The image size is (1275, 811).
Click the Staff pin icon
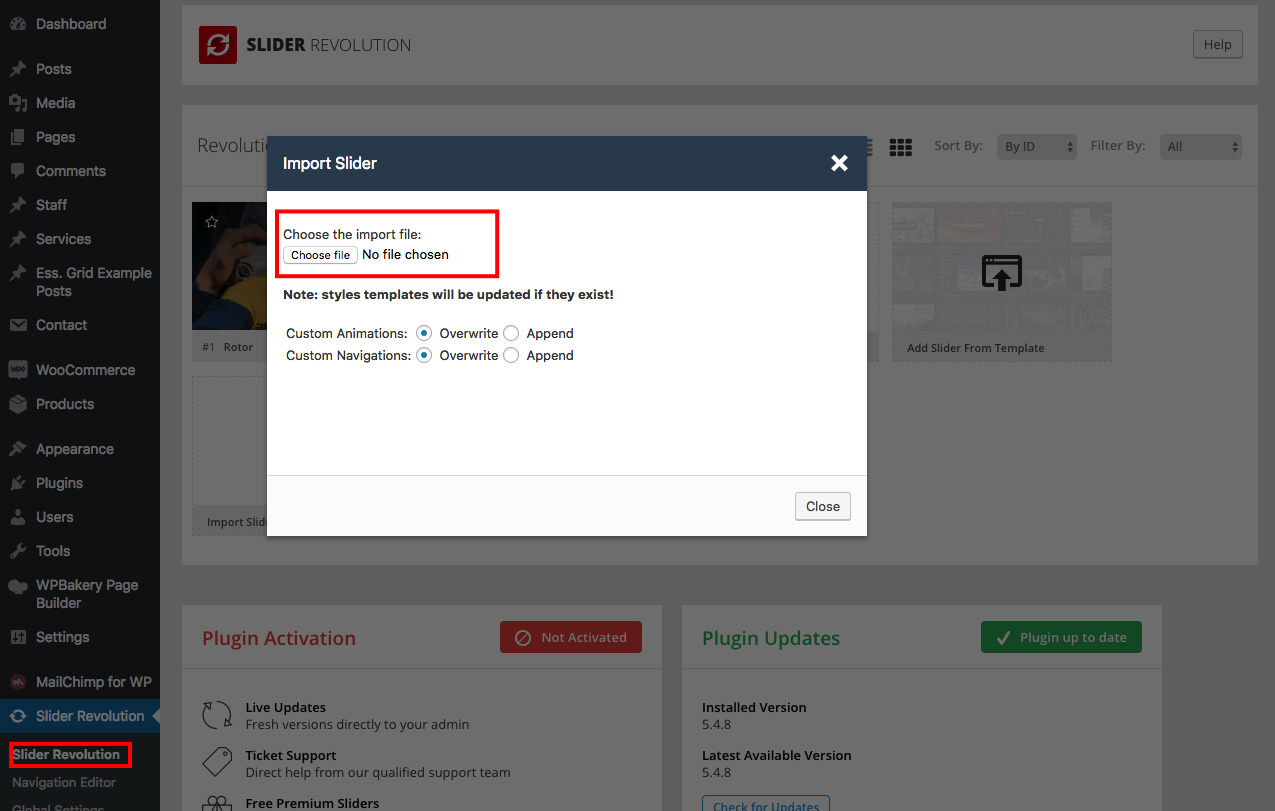(x=17, y=205)
